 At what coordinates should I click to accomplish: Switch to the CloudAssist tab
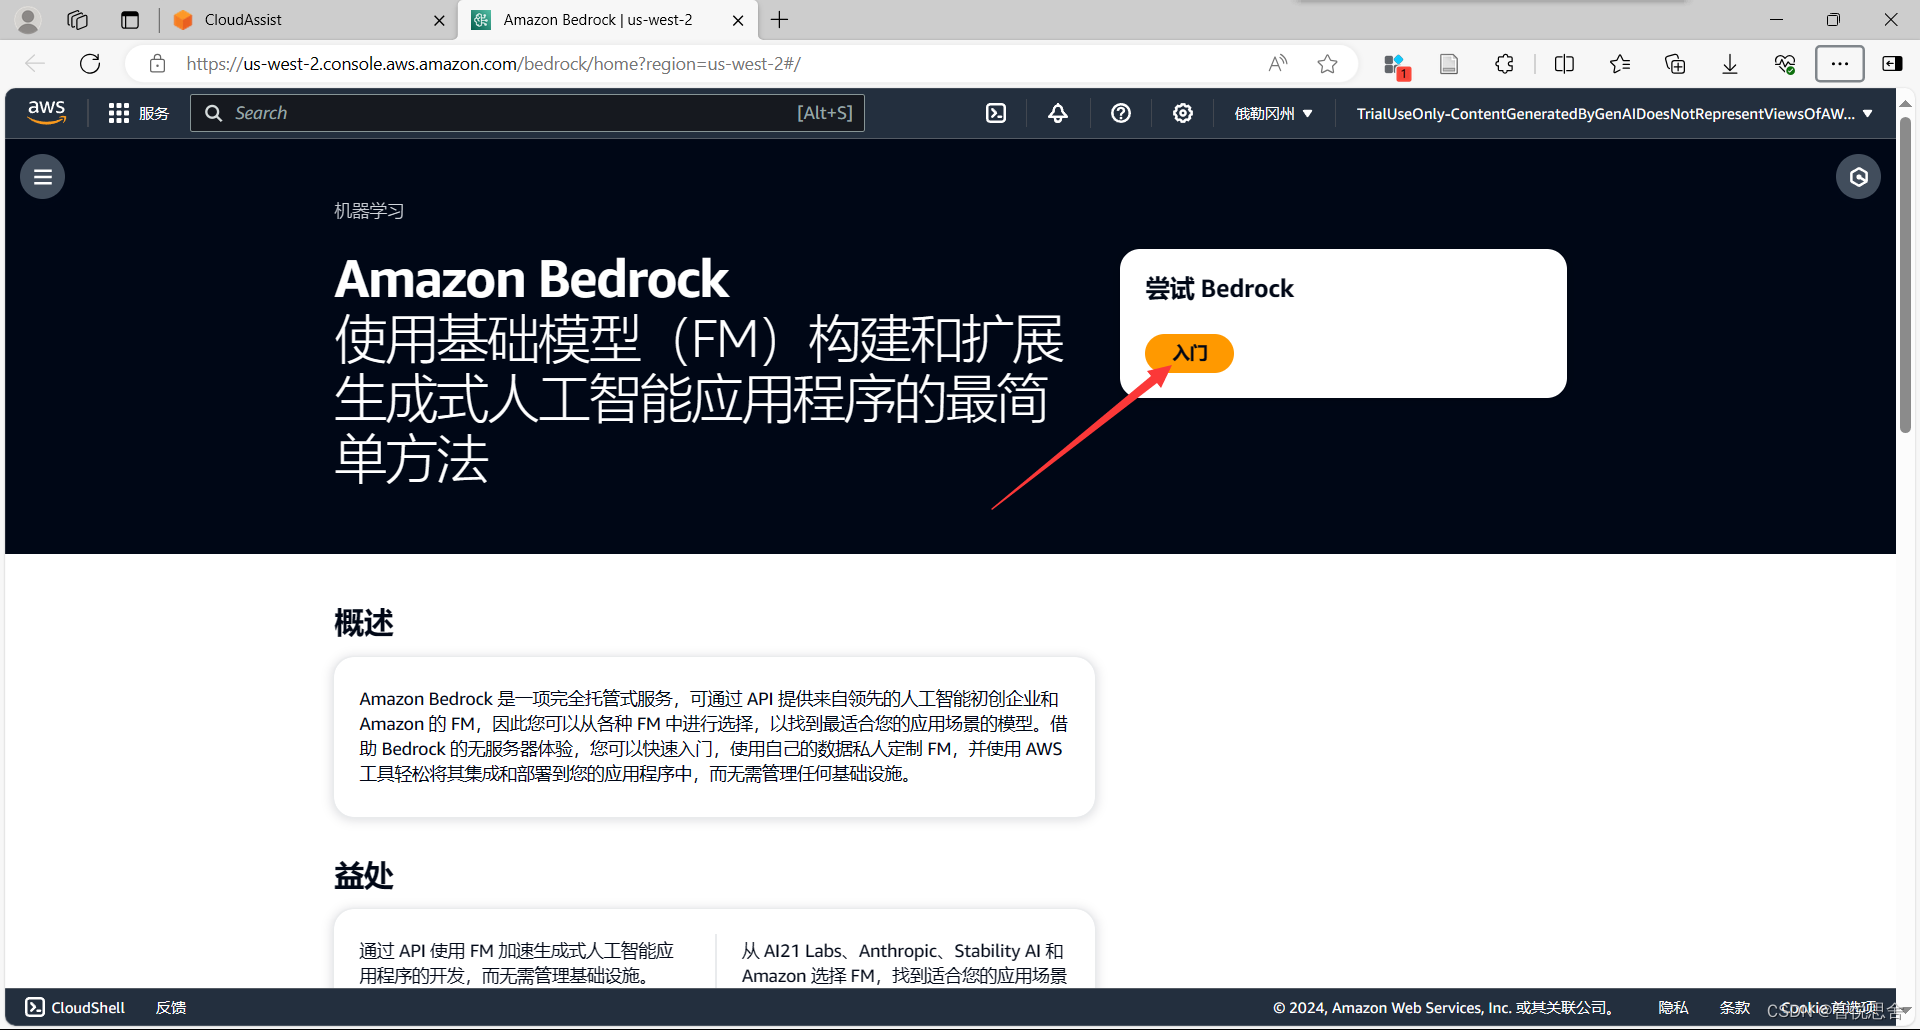(309, 20)
